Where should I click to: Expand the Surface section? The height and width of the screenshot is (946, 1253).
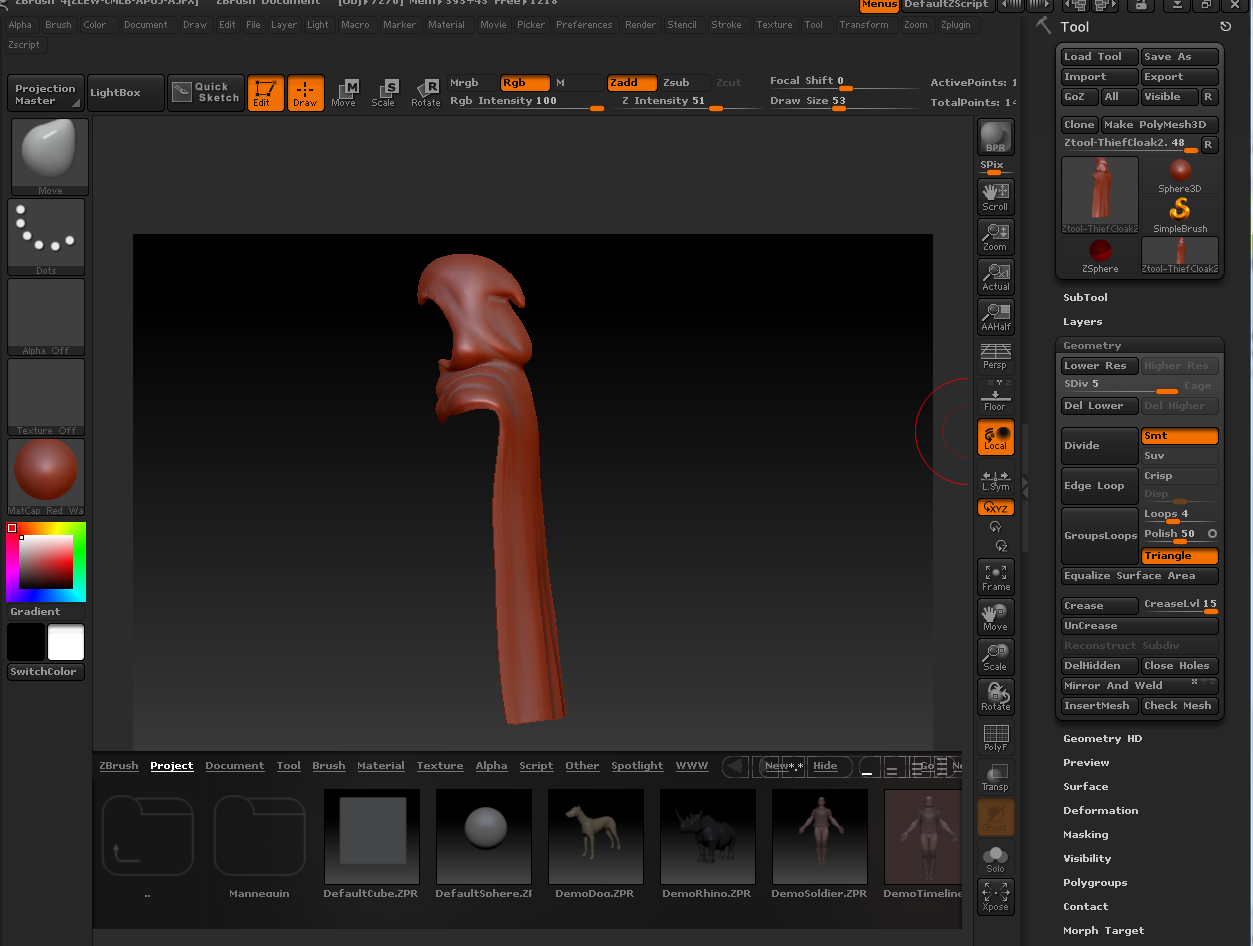click(1086, 786)
